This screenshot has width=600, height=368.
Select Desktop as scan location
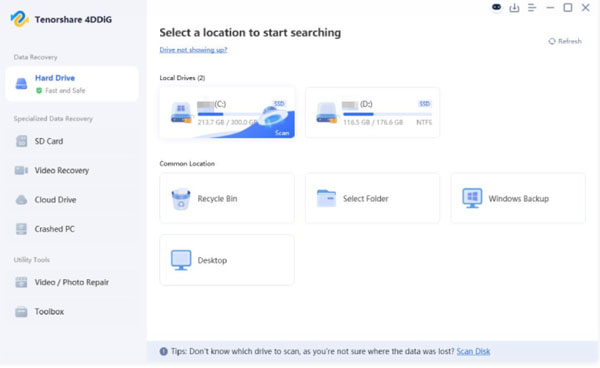pyautogui.click(x=227, y=260)
